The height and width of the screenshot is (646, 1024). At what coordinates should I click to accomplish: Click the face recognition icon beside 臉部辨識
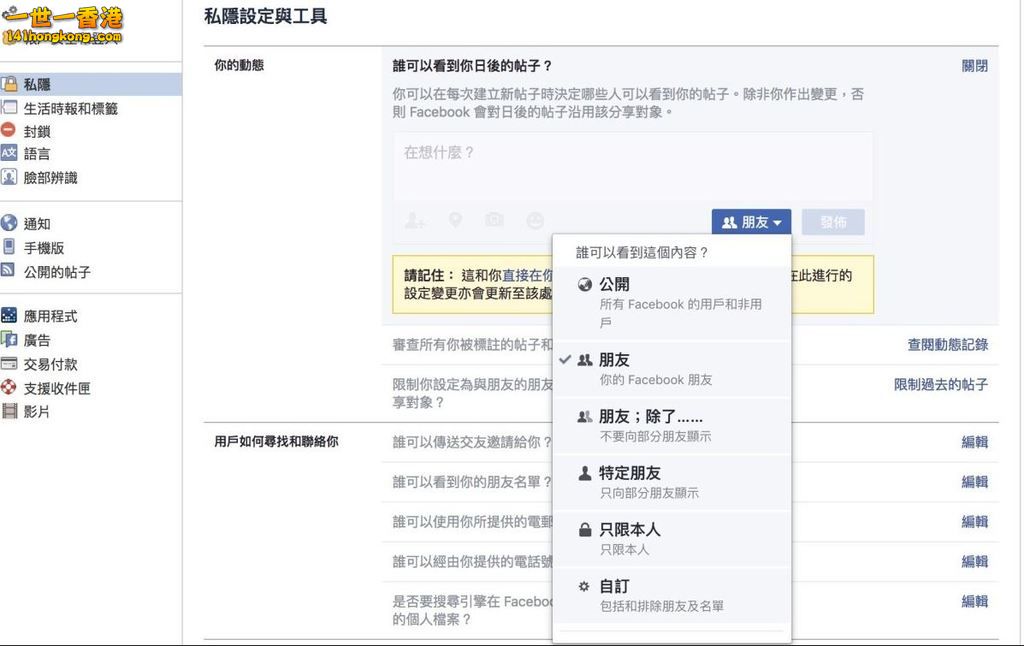click(x=9, y=176)
